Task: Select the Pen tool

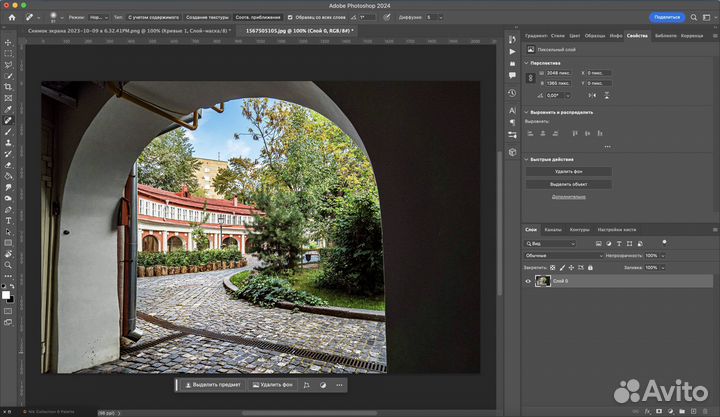Action: pos(8,210)
